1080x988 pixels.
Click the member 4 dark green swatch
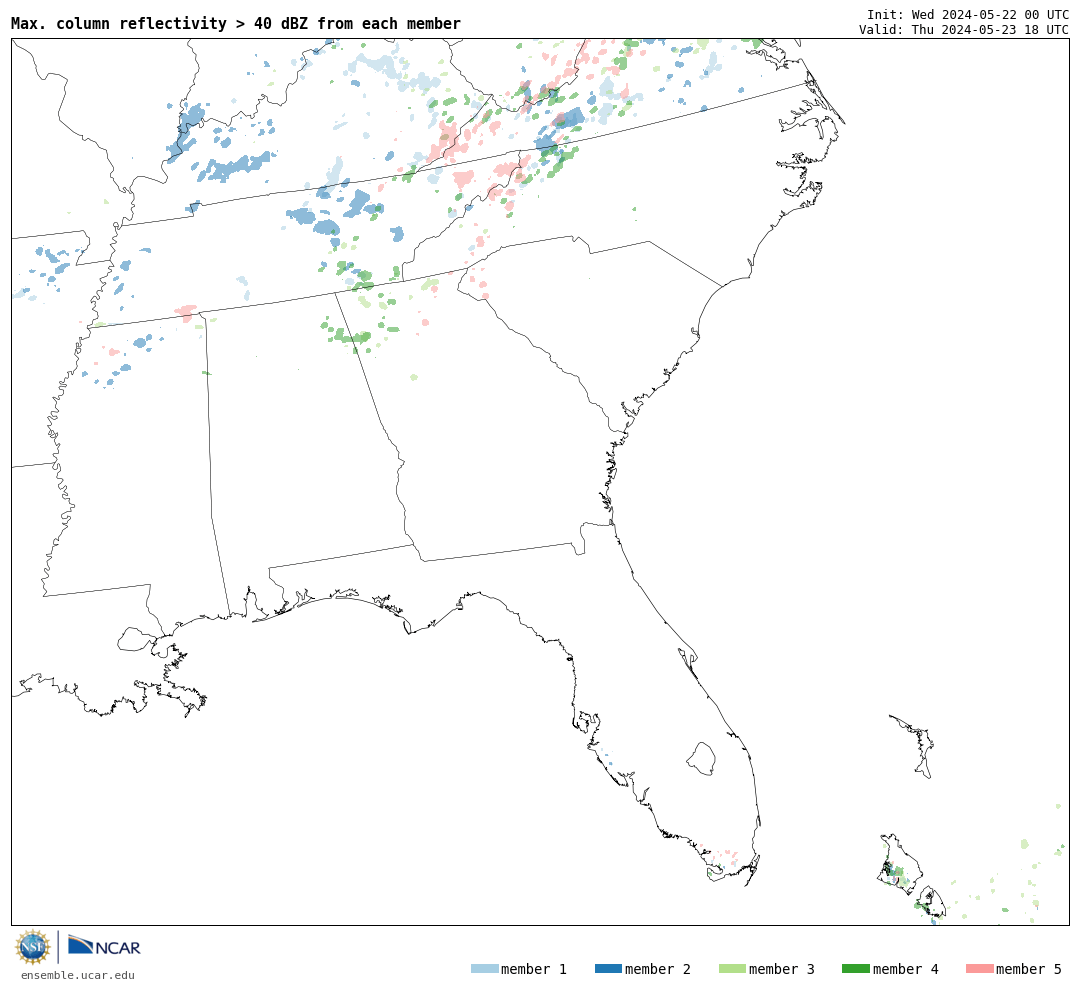click(x=855, y=969)
